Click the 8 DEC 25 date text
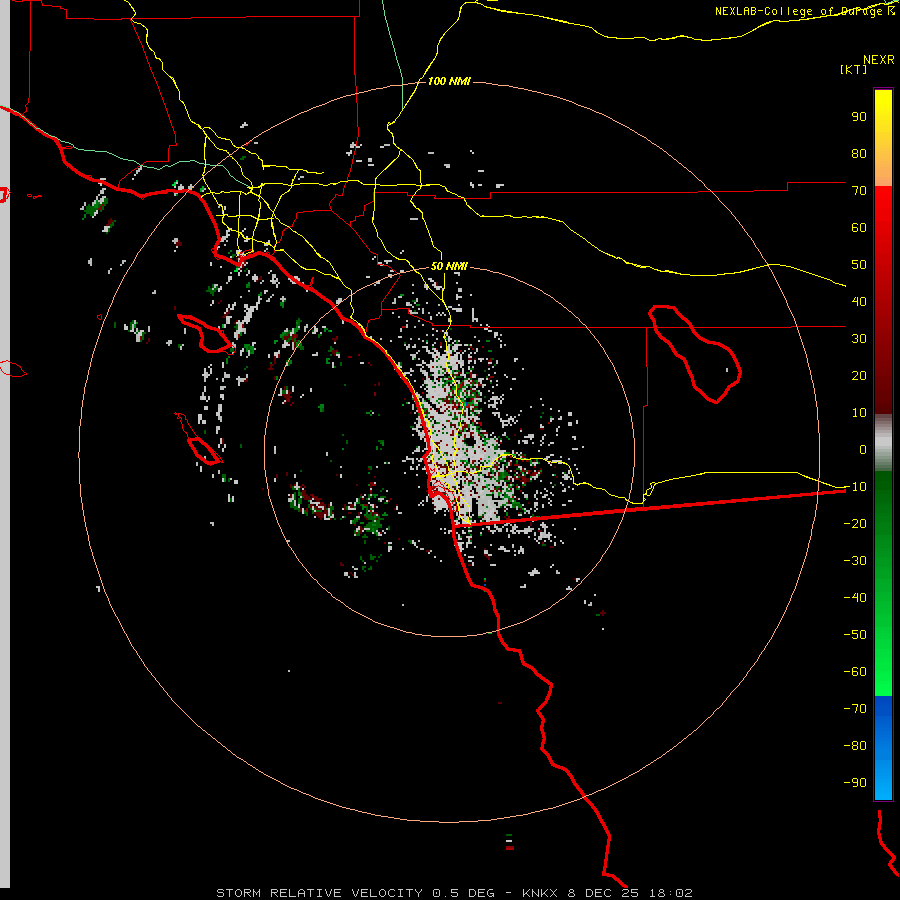 point(603,893)
